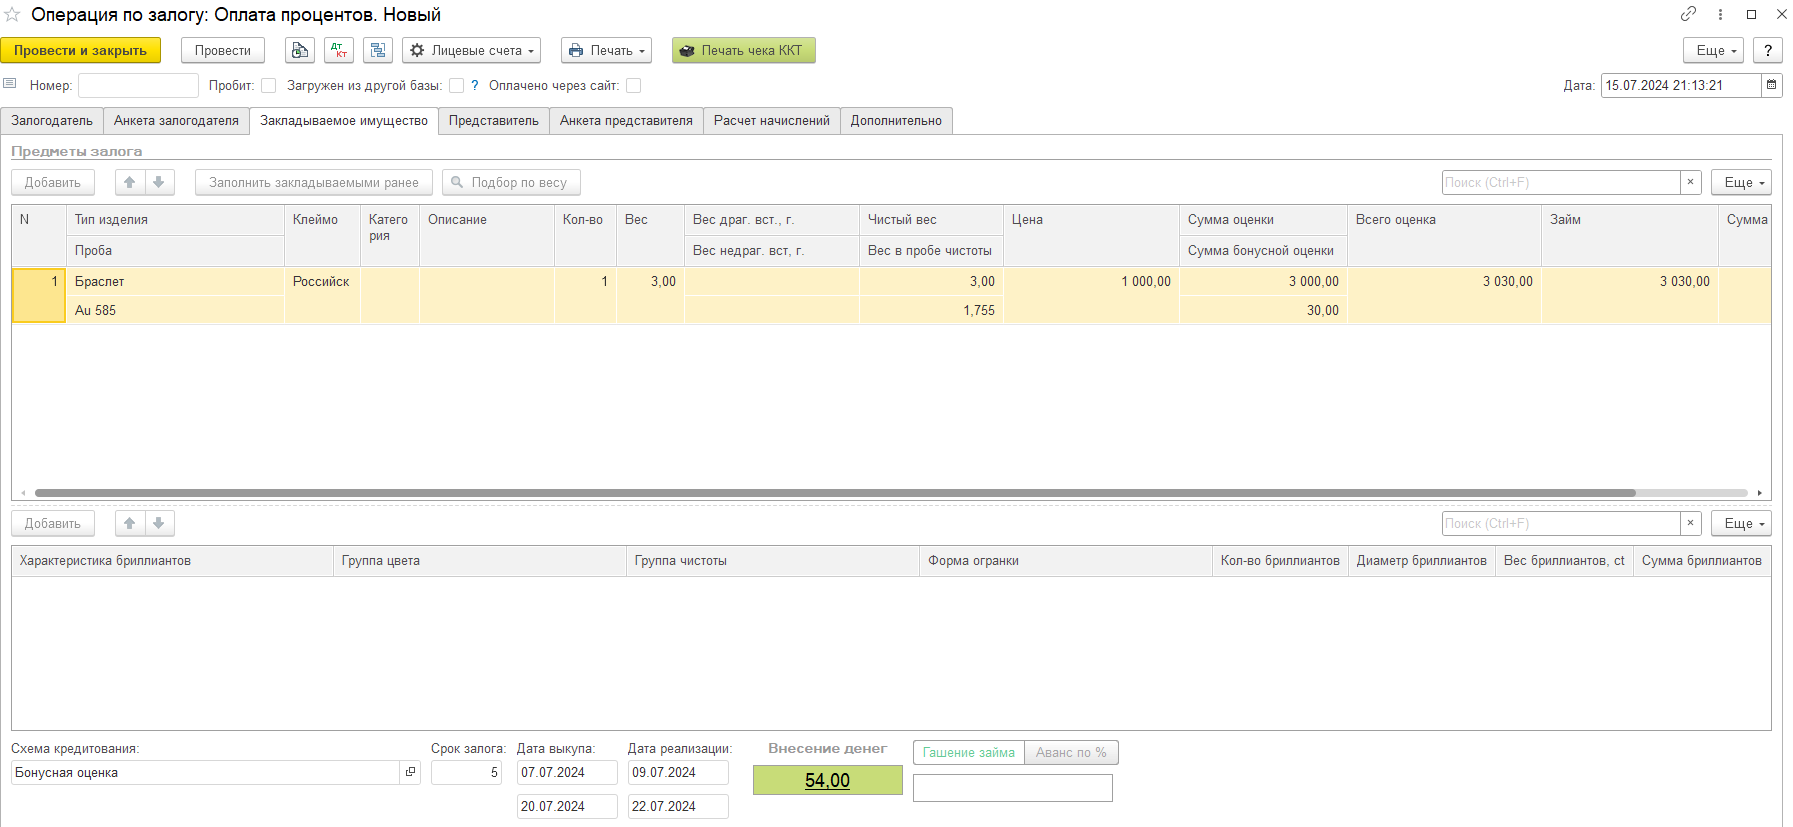Click Схема кредитования field Бонусная оценка

206,772
